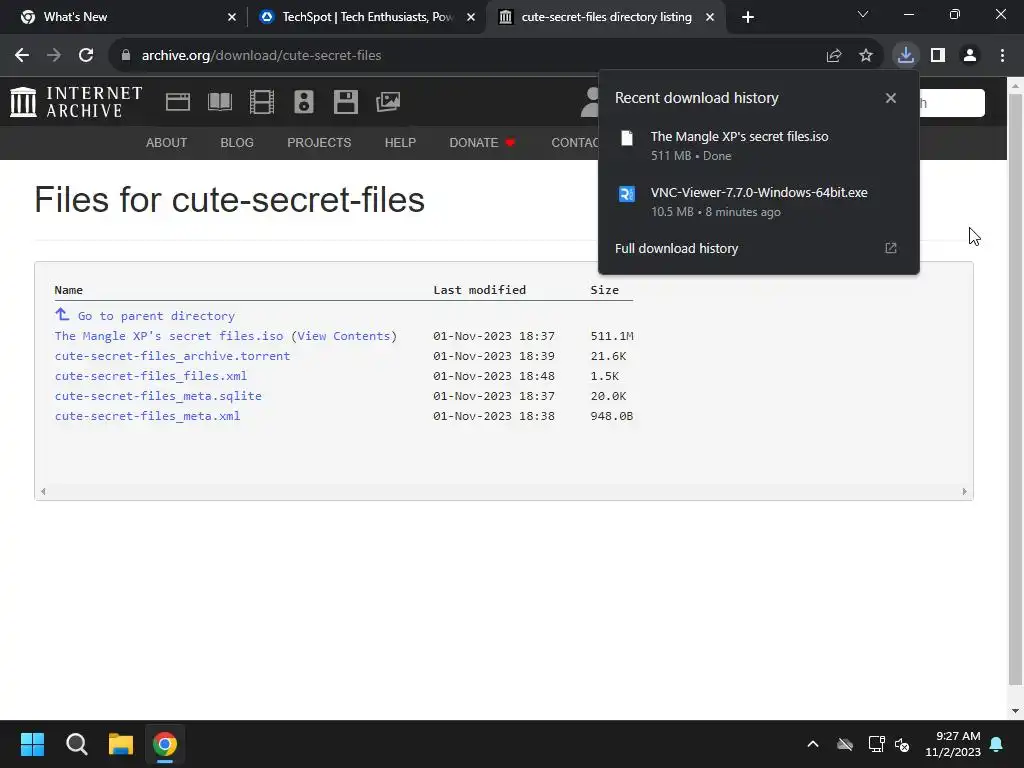The height and width of the screenshot is (768, 1024).
Task: Open cute-secret-files_meta.sqlite link
Action: [158, 396]
